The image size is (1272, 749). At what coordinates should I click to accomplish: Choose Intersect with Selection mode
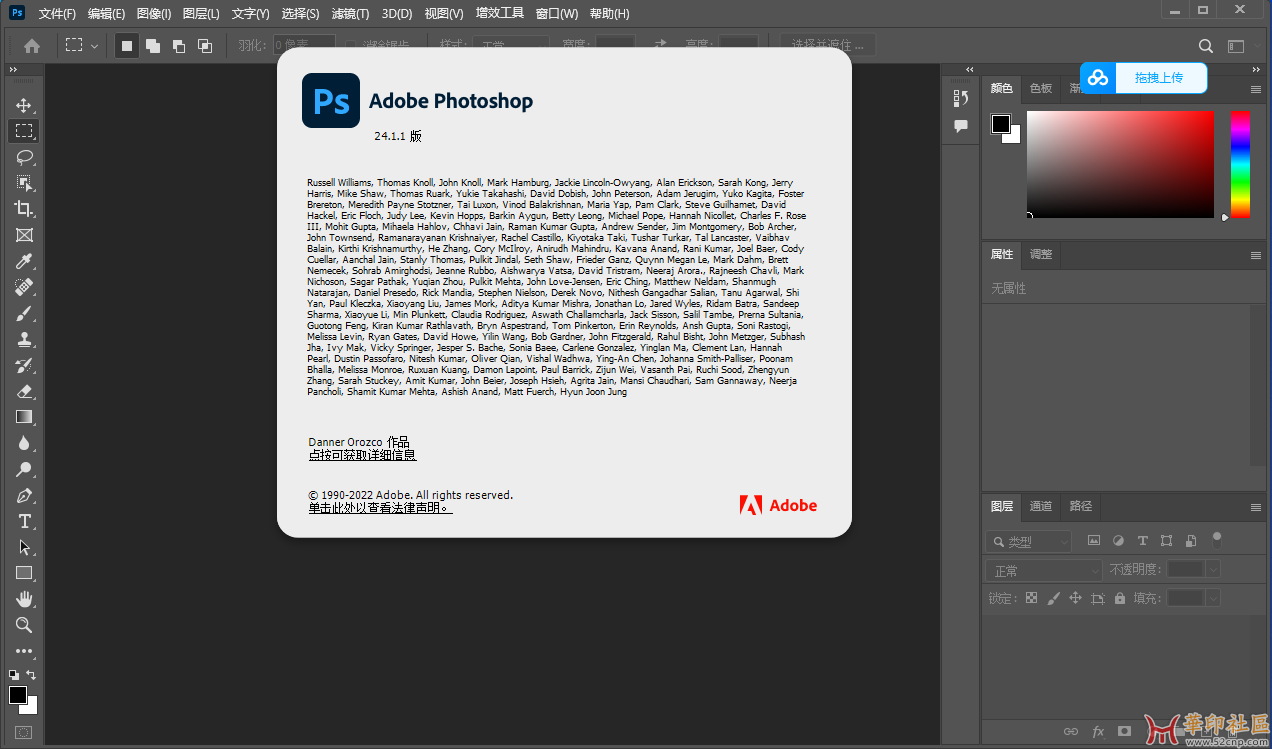click(x=205, y=45)
